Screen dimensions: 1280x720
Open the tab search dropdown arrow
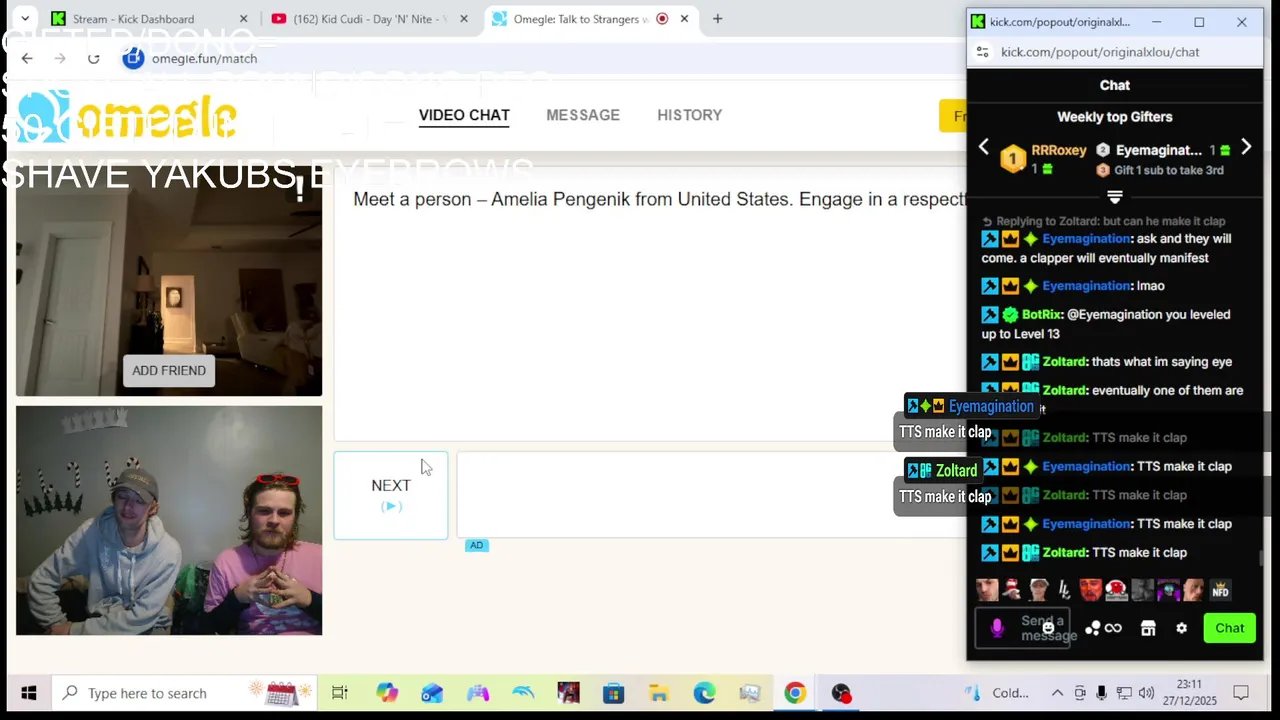[x=24, y=19]
